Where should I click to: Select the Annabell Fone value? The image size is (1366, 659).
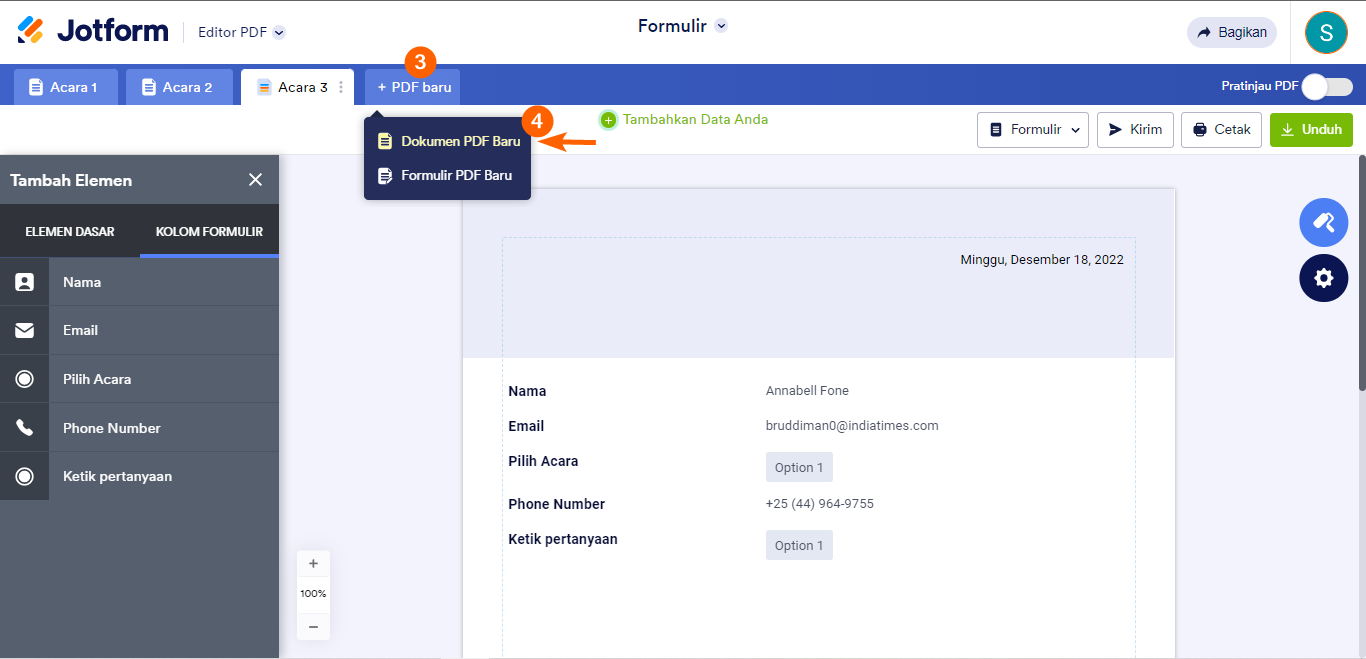point(807,391)
